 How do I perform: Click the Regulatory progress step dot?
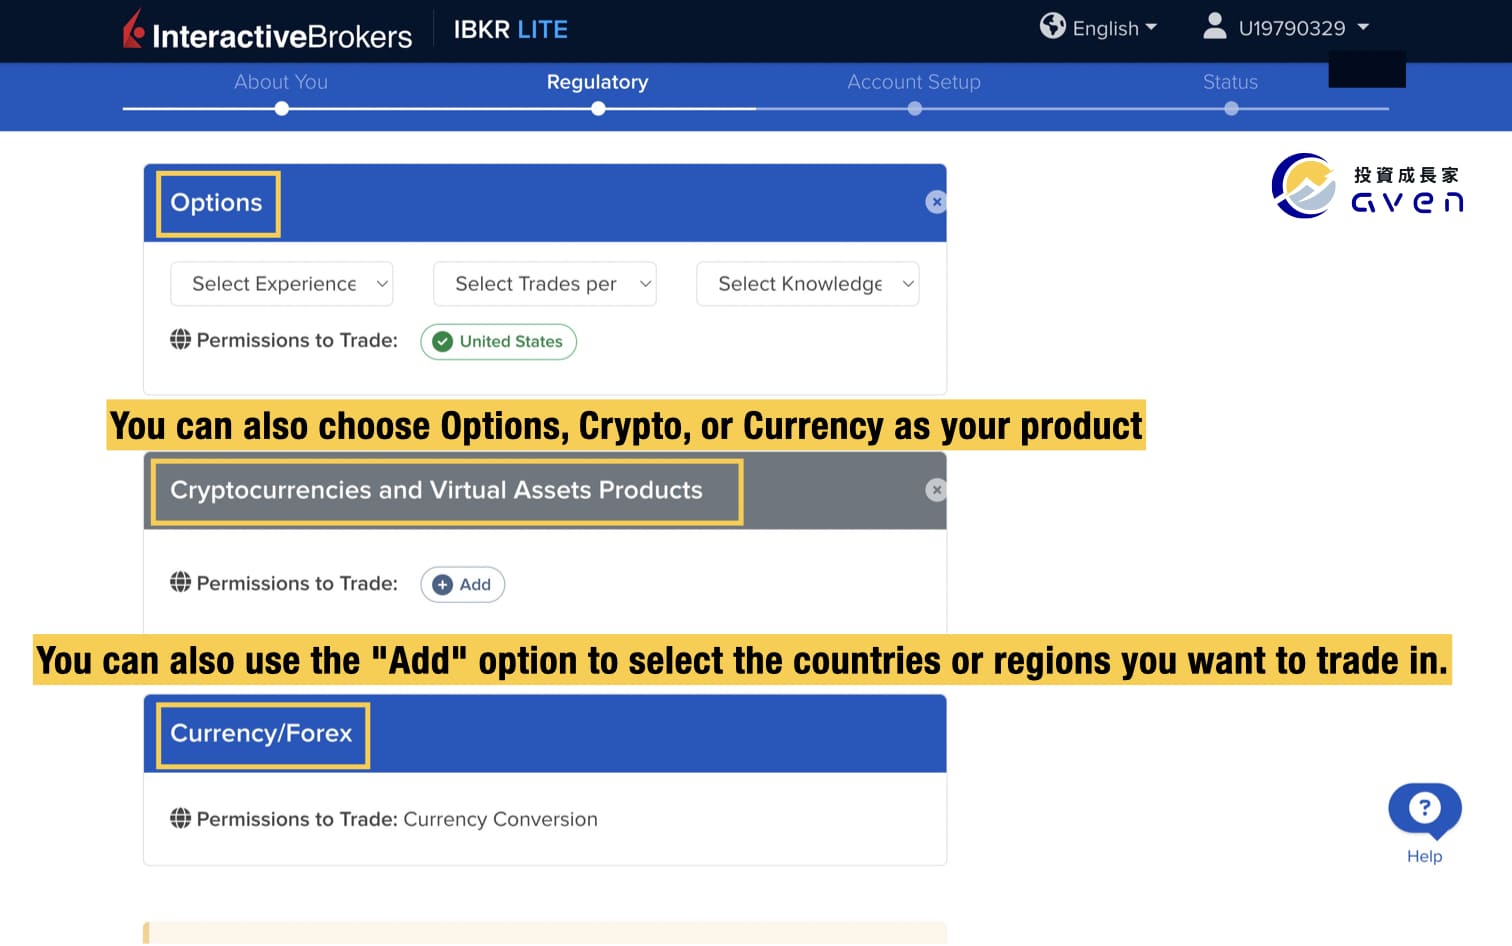click(x=597, y=108)
